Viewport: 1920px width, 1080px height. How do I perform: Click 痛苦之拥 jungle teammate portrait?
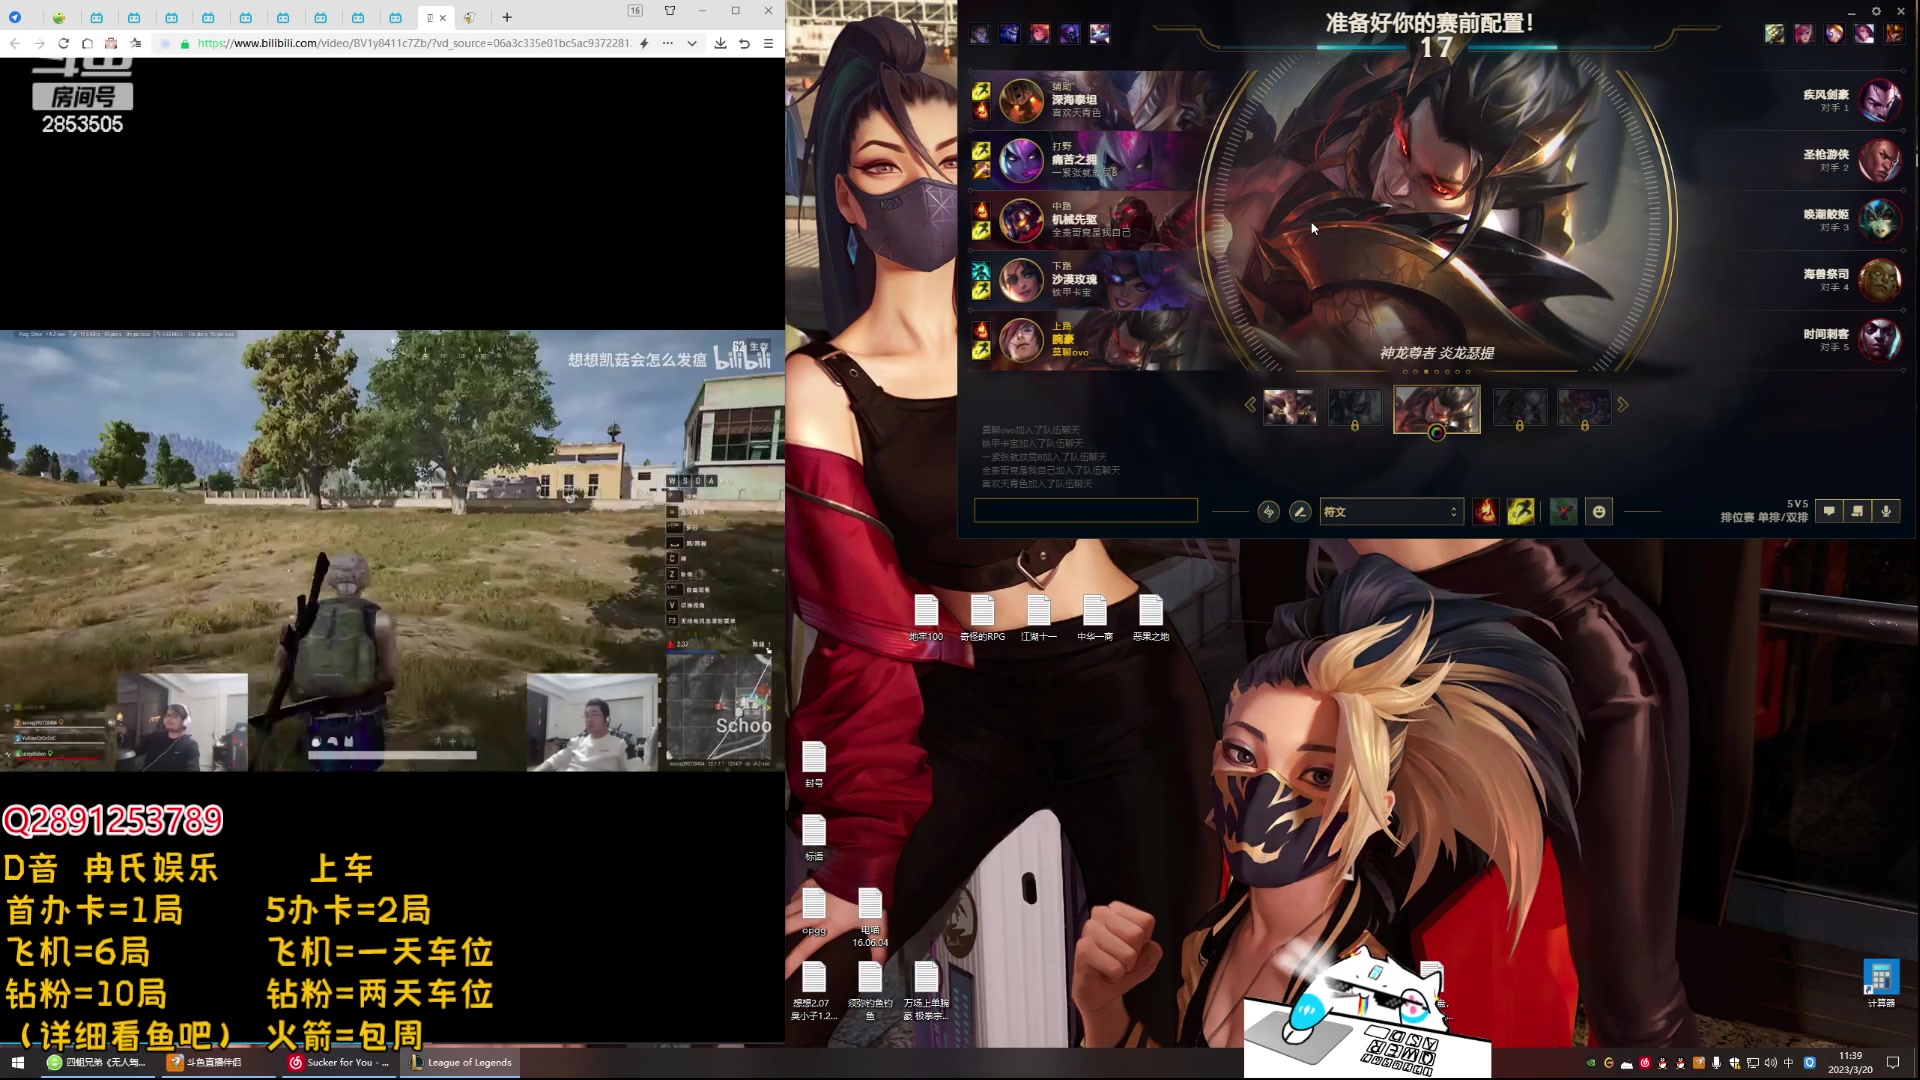tap(1022, 161)
